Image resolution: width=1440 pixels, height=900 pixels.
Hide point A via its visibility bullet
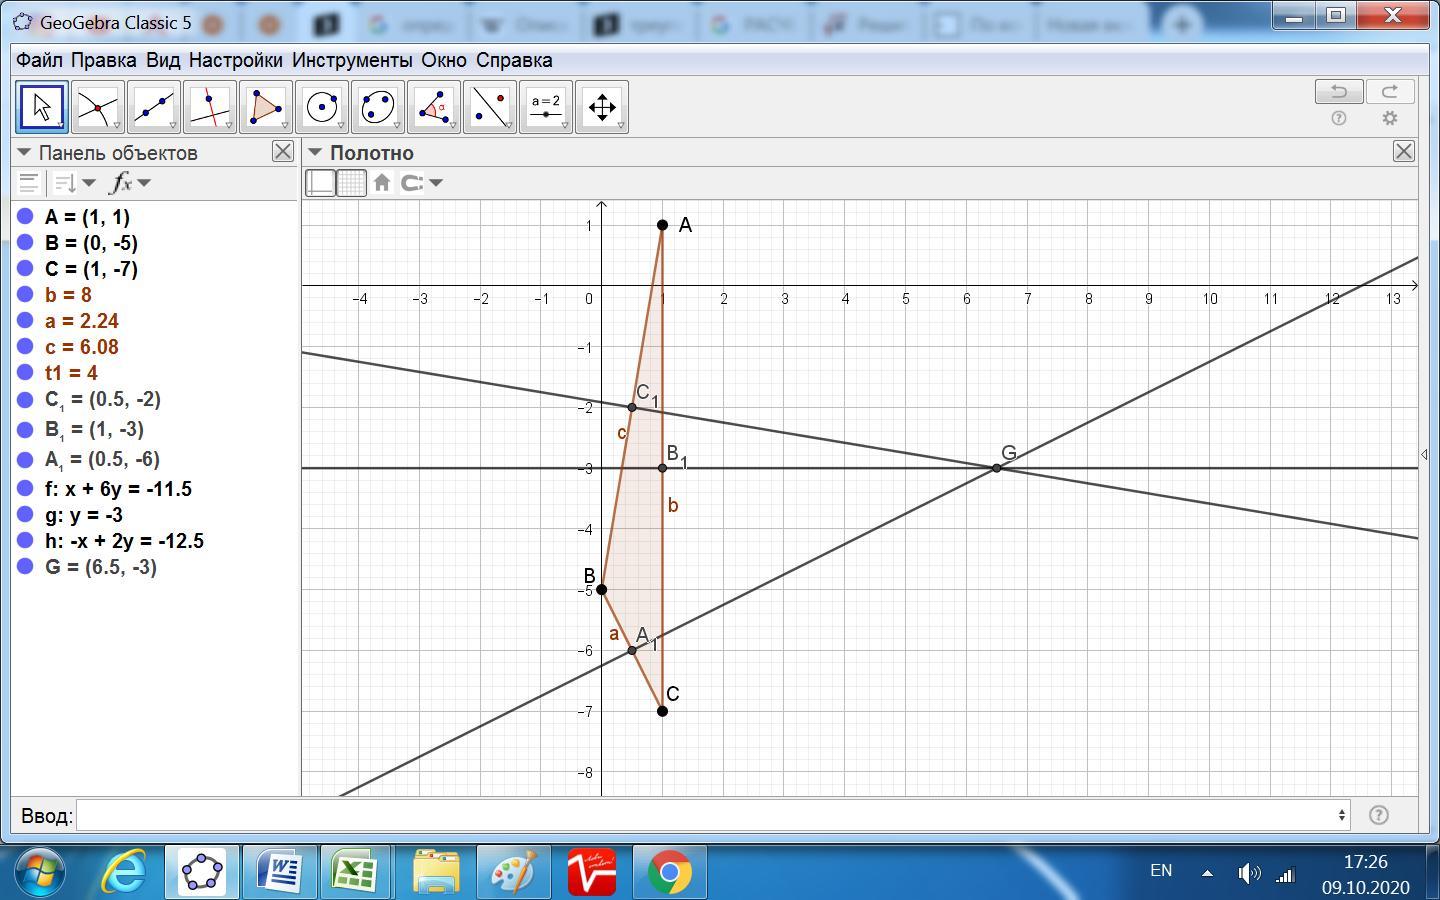(26, 217)
